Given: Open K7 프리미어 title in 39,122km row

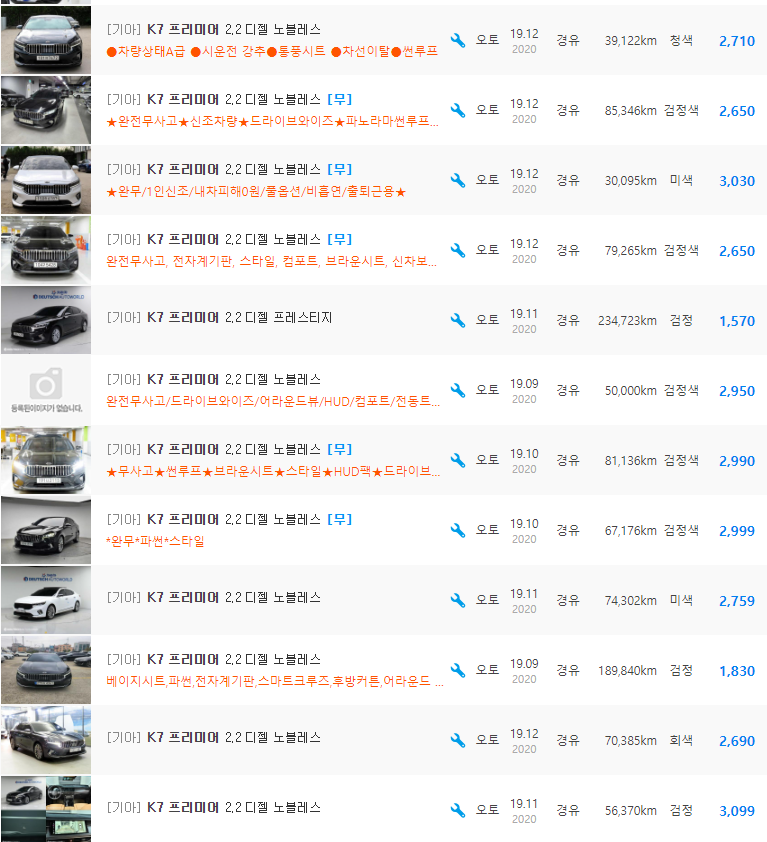Looking at the screenshot, I should coord(214,30).
